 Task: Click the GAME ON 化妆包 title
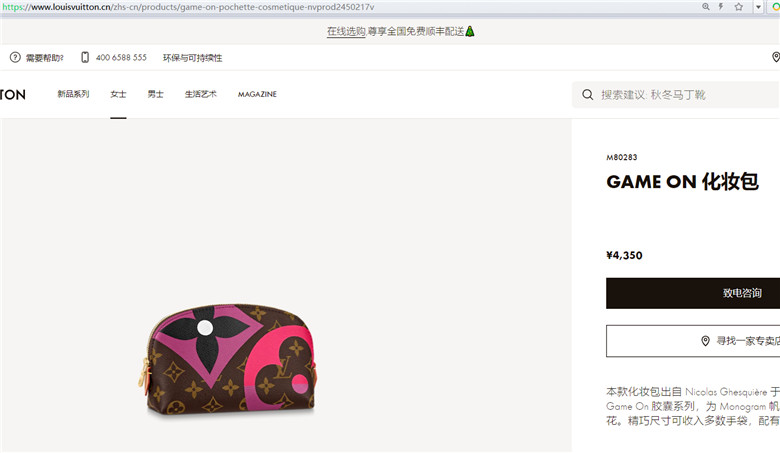(682, 181)
